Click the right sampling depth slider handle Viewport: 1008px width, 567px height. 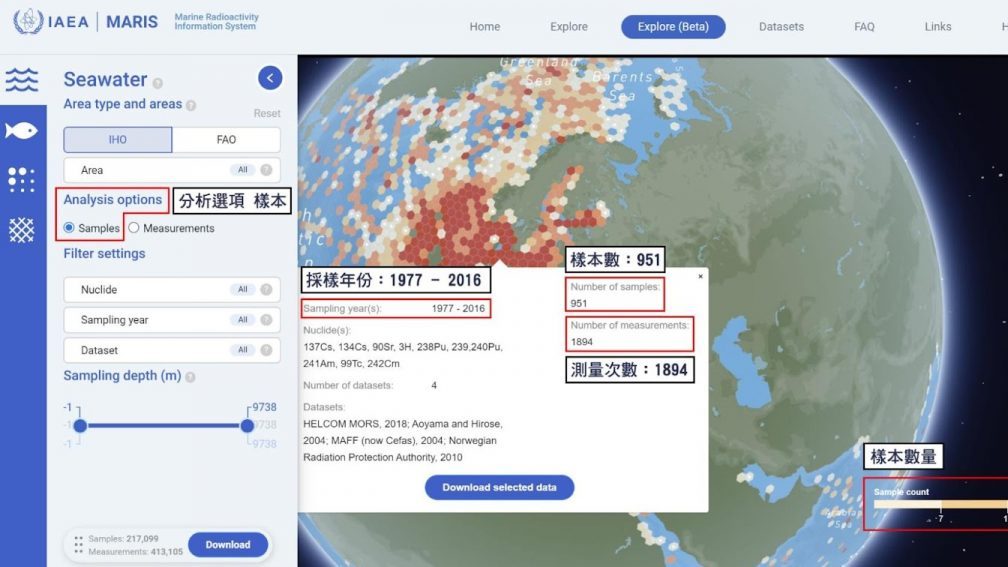[x=247, y=425]
